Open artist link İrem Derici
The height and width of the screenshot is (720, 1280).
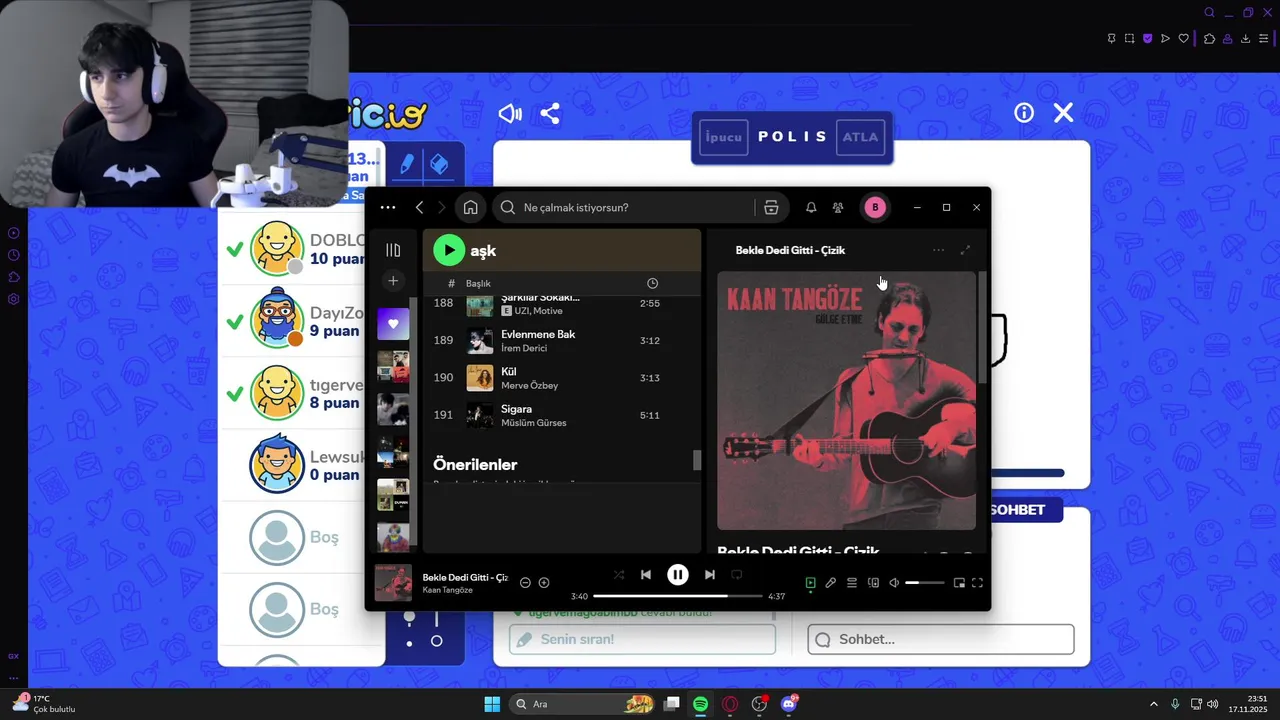[x=523, y=348]
